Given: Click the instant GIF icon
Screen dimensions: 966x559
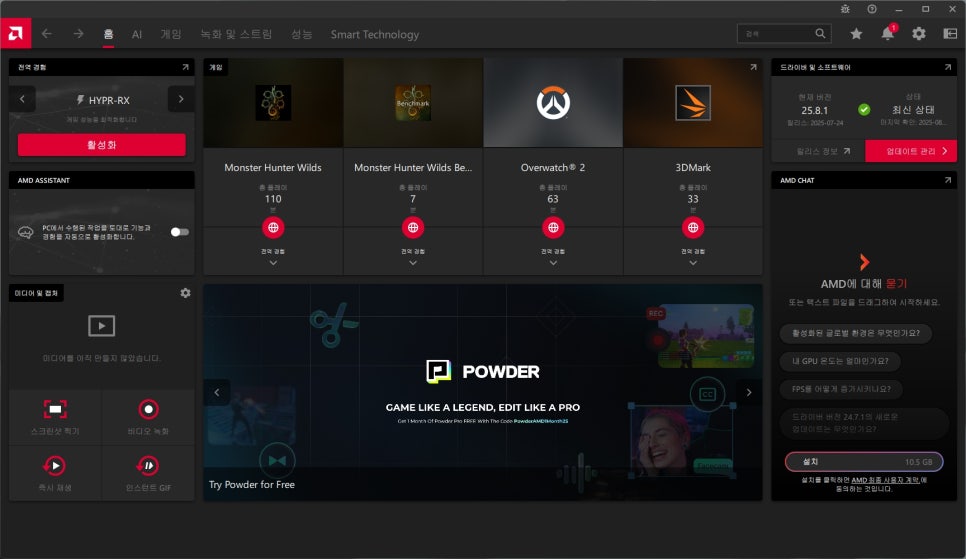Looking at the screenshot, I should tap(148, 465).
